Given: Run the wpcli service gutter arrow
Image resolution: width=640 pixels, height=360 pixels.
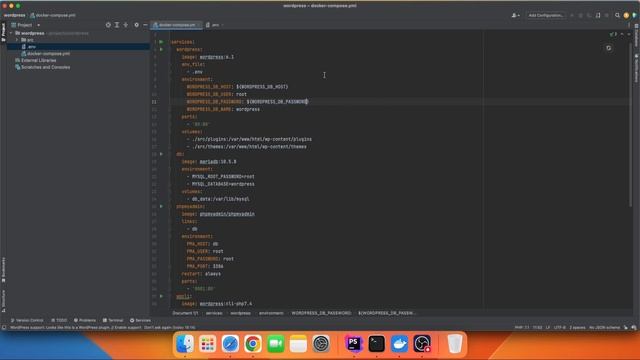Looking at the screenshot, I should (x=161, y=296).
